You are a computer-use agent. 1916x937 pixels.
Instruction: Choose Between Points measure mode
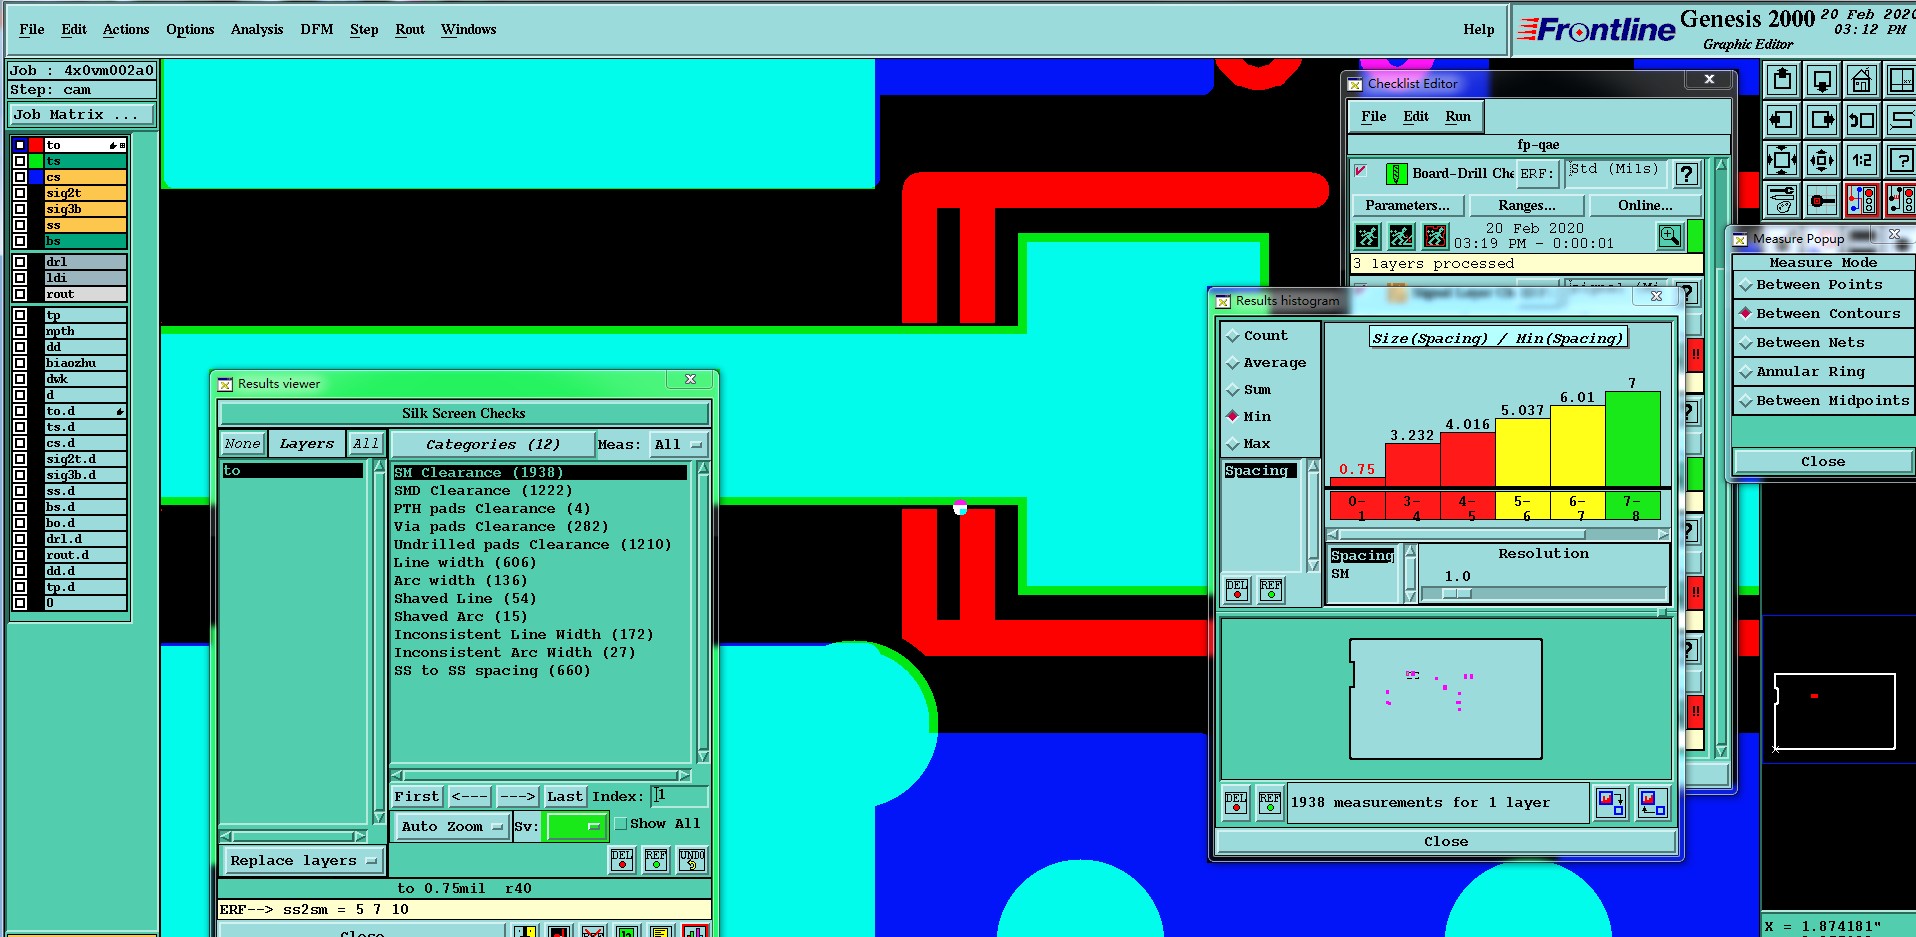(1823, 285)
